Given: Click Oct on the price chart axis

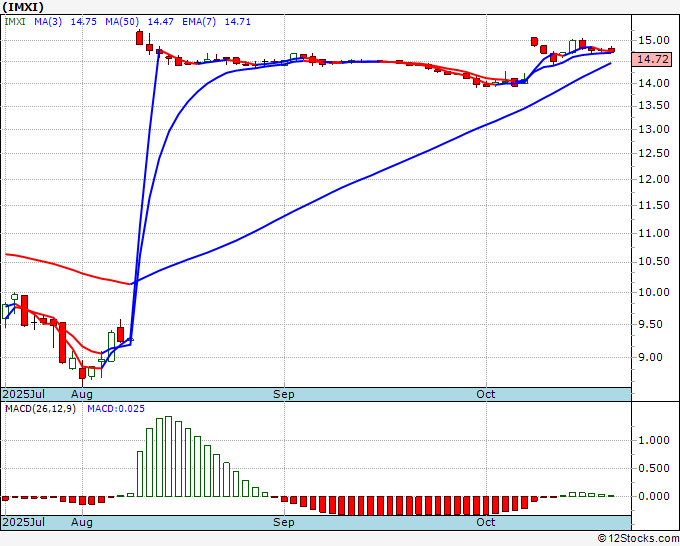Looking at the screenshot, I should pos(486,394).
